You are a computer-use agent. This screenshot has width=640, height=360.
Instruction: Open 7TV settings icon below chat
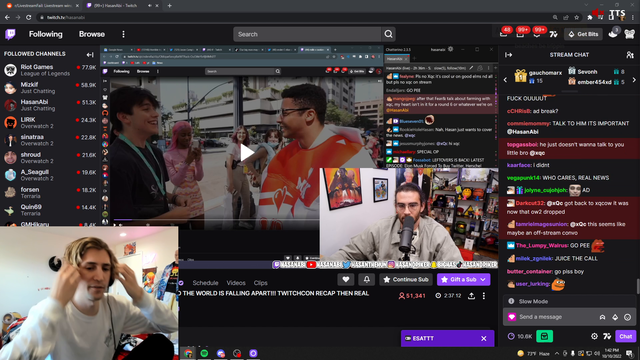(607, 336)
